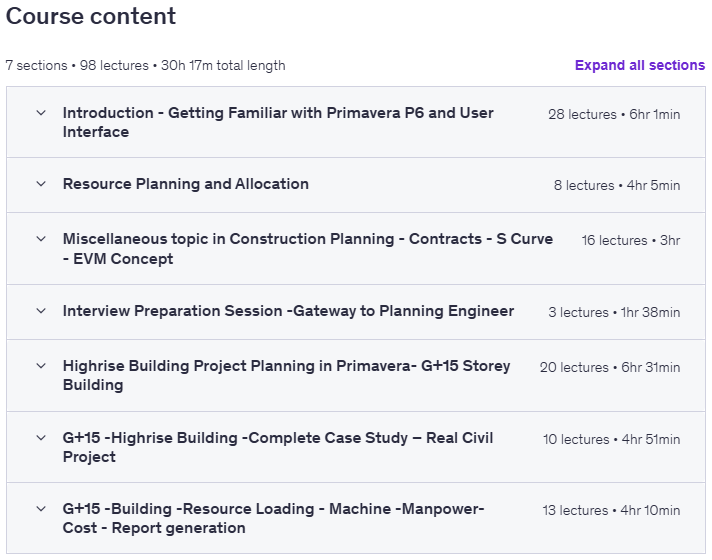Expand chevron for Interview Preparation Session

coord(41,311)
